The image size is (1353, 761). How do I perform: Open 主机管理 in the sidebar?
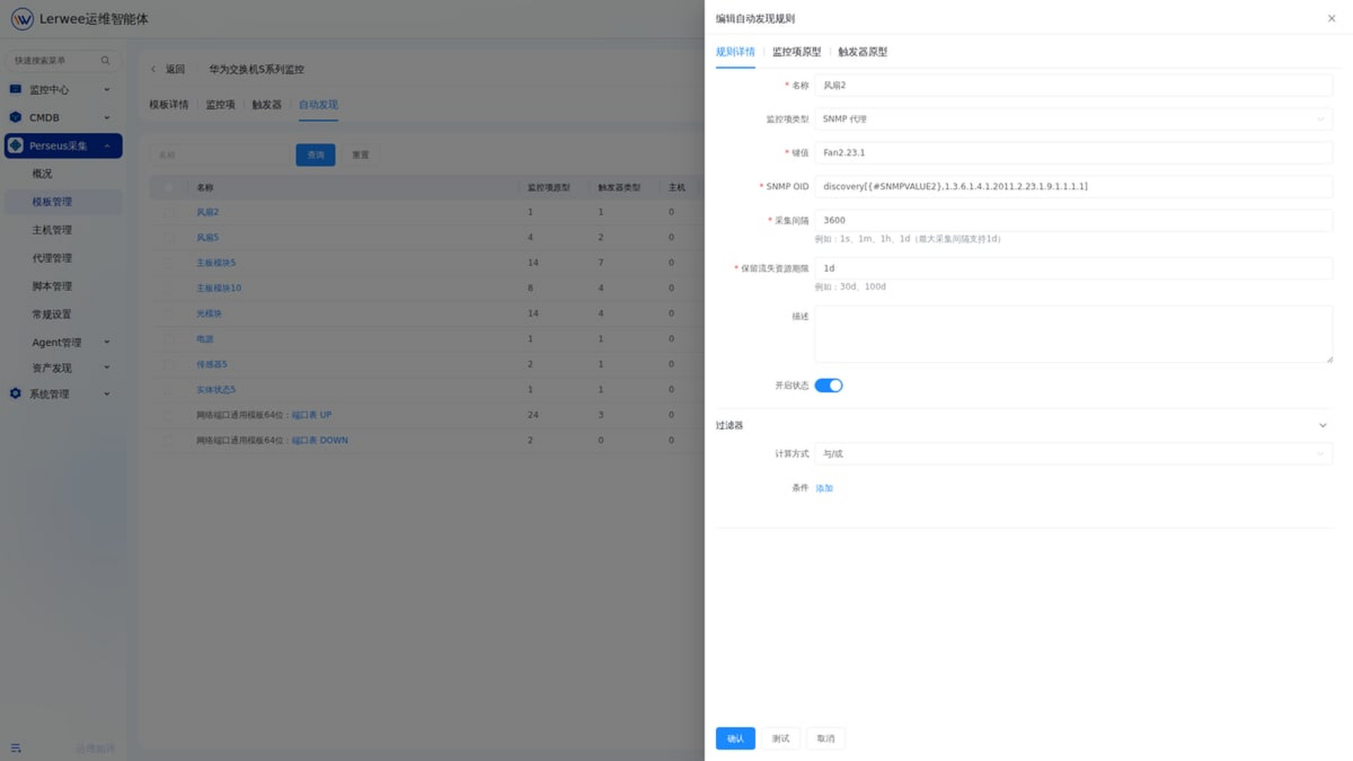coord(52,230)
